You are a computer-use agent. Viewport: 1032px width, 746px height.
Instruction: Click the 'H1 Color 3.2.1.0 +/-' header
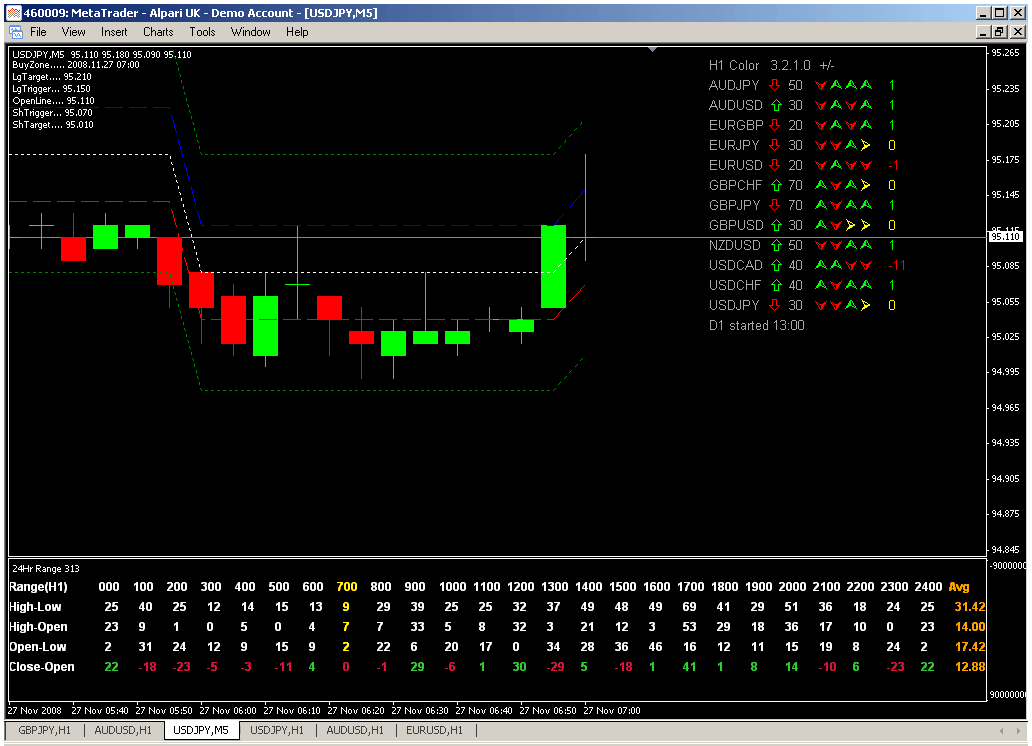771,65
